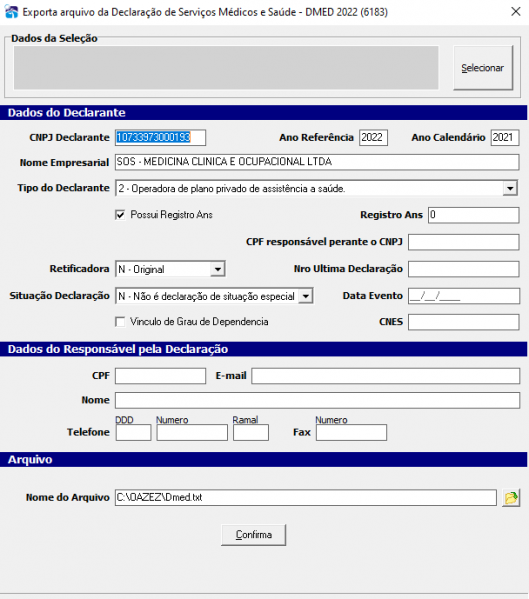Click the Telefone Numero field
This screenshot has width=529, height=599.
coord(192,432)
